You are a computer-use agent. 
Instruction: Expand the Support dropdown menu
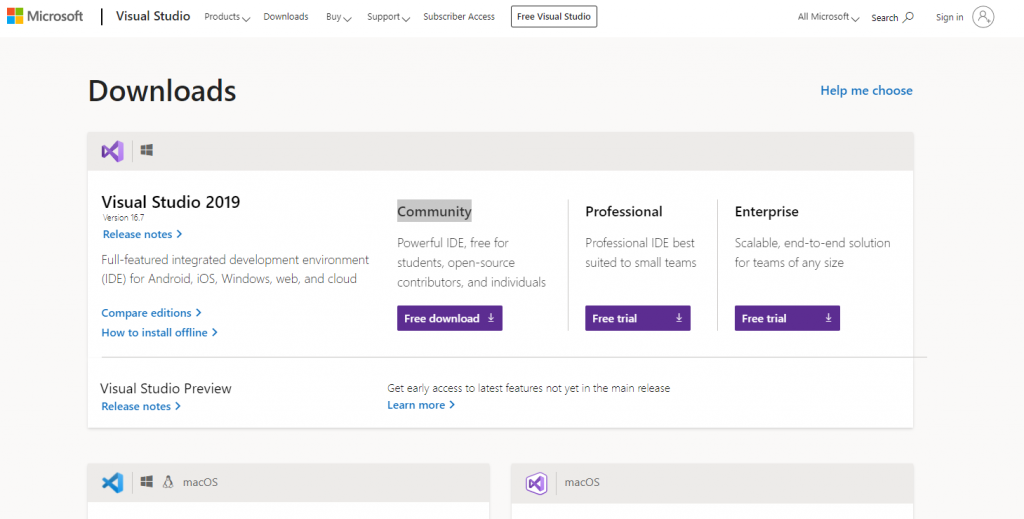[x=388, y=17]
